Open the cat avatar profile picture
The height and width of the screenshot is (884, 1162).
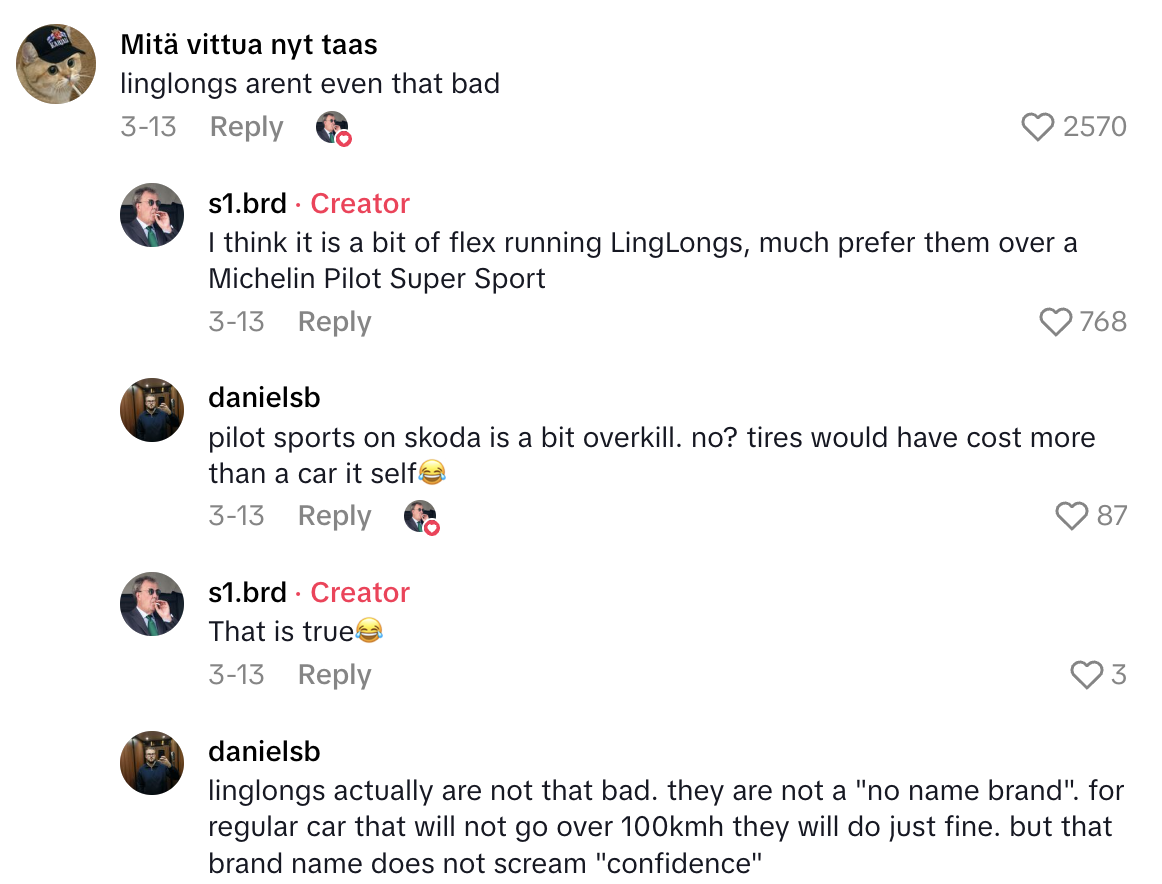tap(56, 64)
